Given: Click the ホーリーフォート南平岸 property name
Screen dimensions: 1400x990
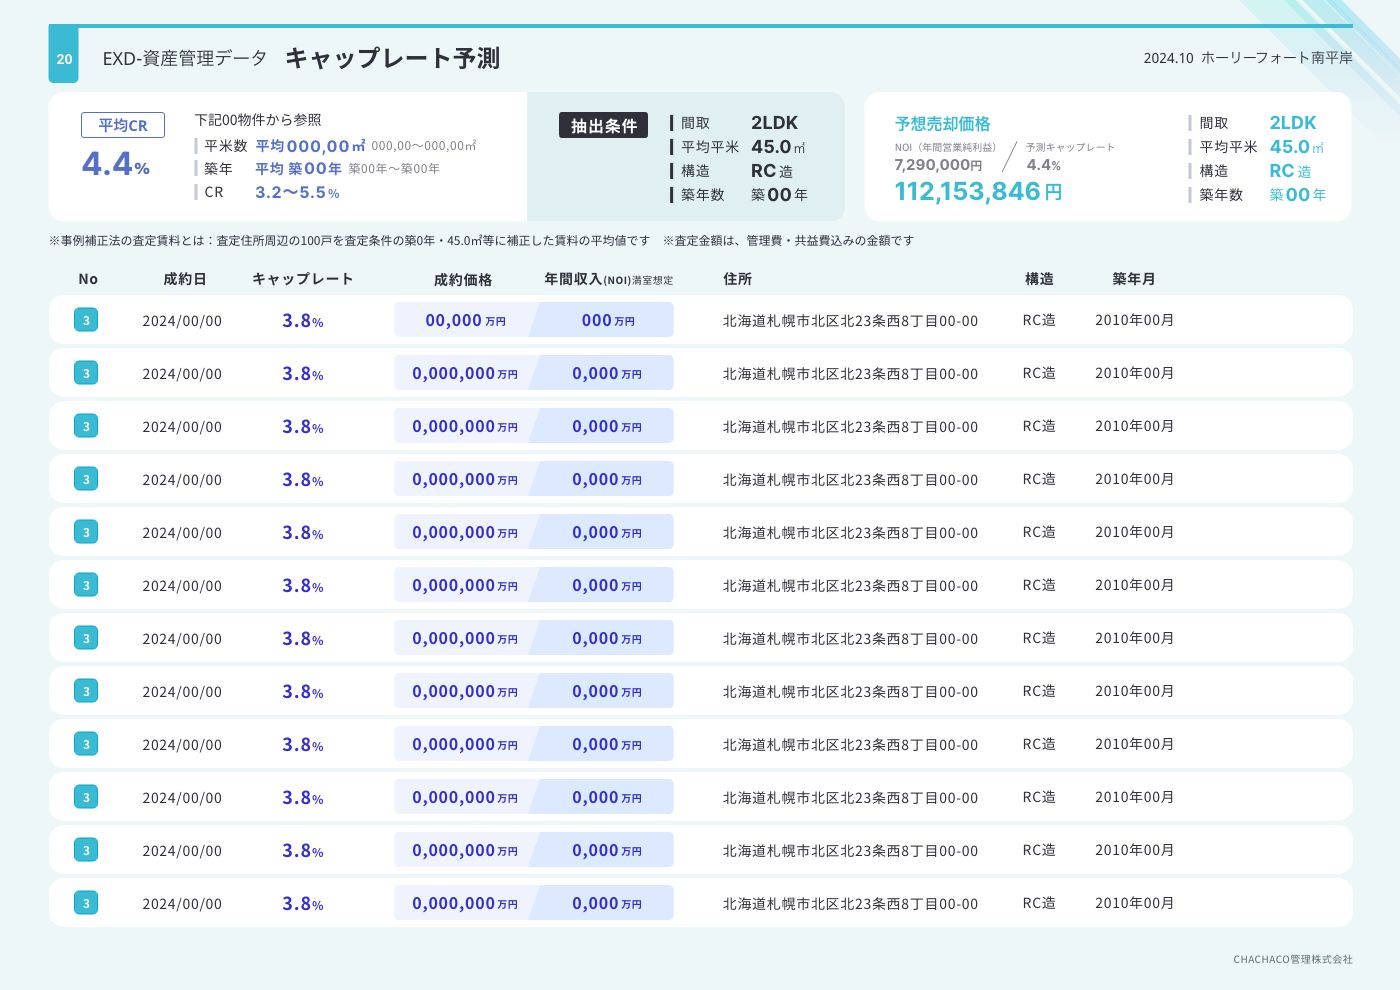Looking at the screenshot, I should point(1276,58).
